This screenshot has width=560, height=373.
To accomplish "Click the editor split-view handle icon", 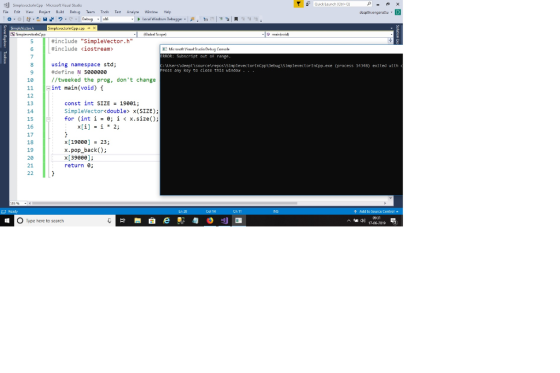I will (390, 40).
